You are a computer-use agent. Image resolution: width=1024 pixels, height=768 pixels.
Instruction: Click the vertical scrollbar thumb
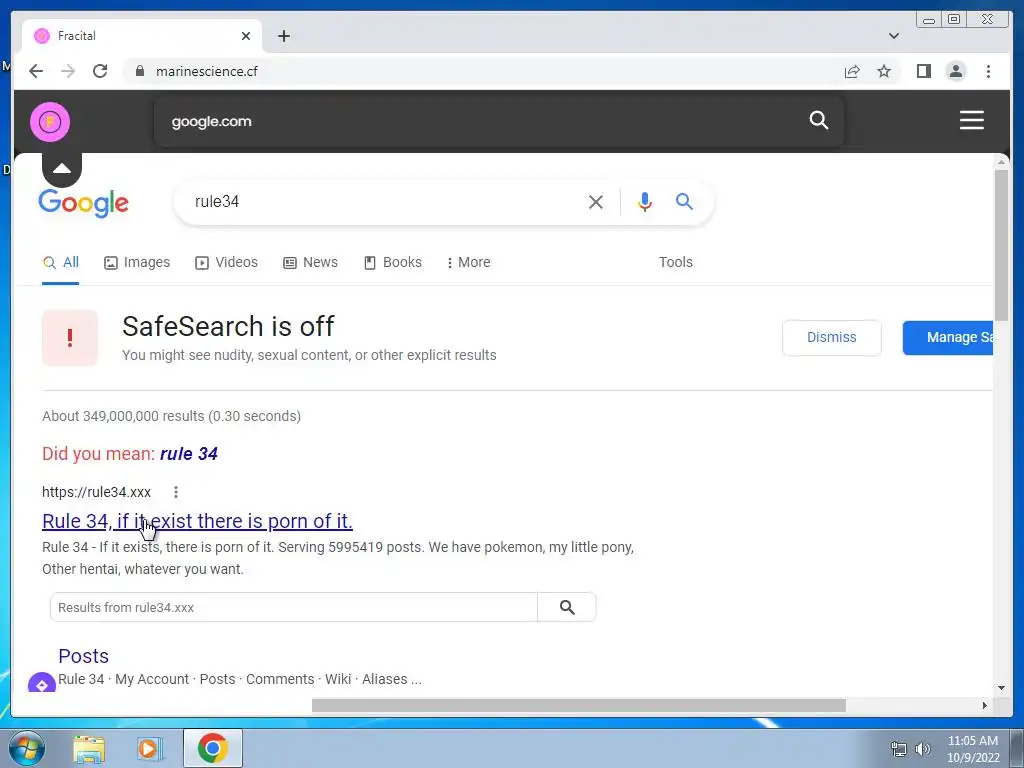click(1001, 245)
